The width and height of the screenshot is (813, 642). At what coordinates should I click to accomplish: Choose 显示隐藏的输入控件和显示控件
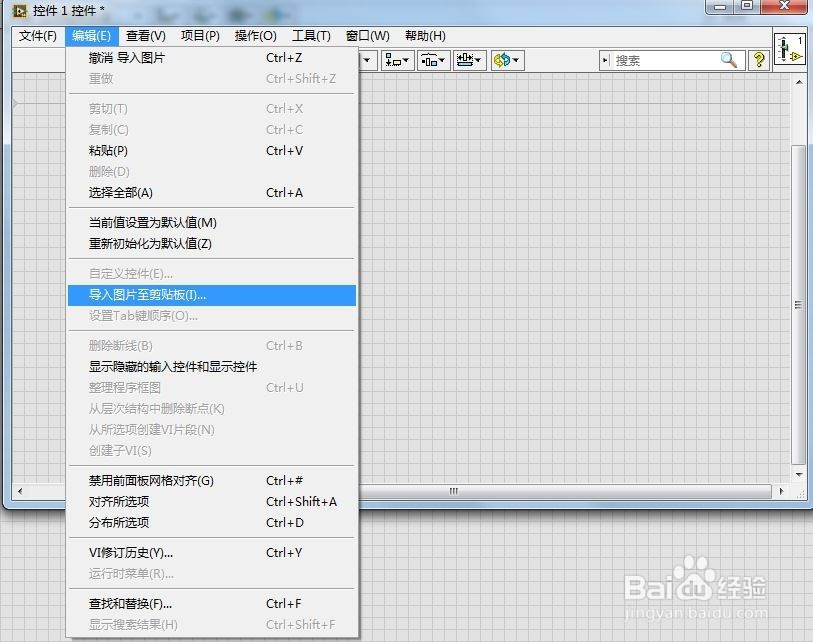click(212, 367)
